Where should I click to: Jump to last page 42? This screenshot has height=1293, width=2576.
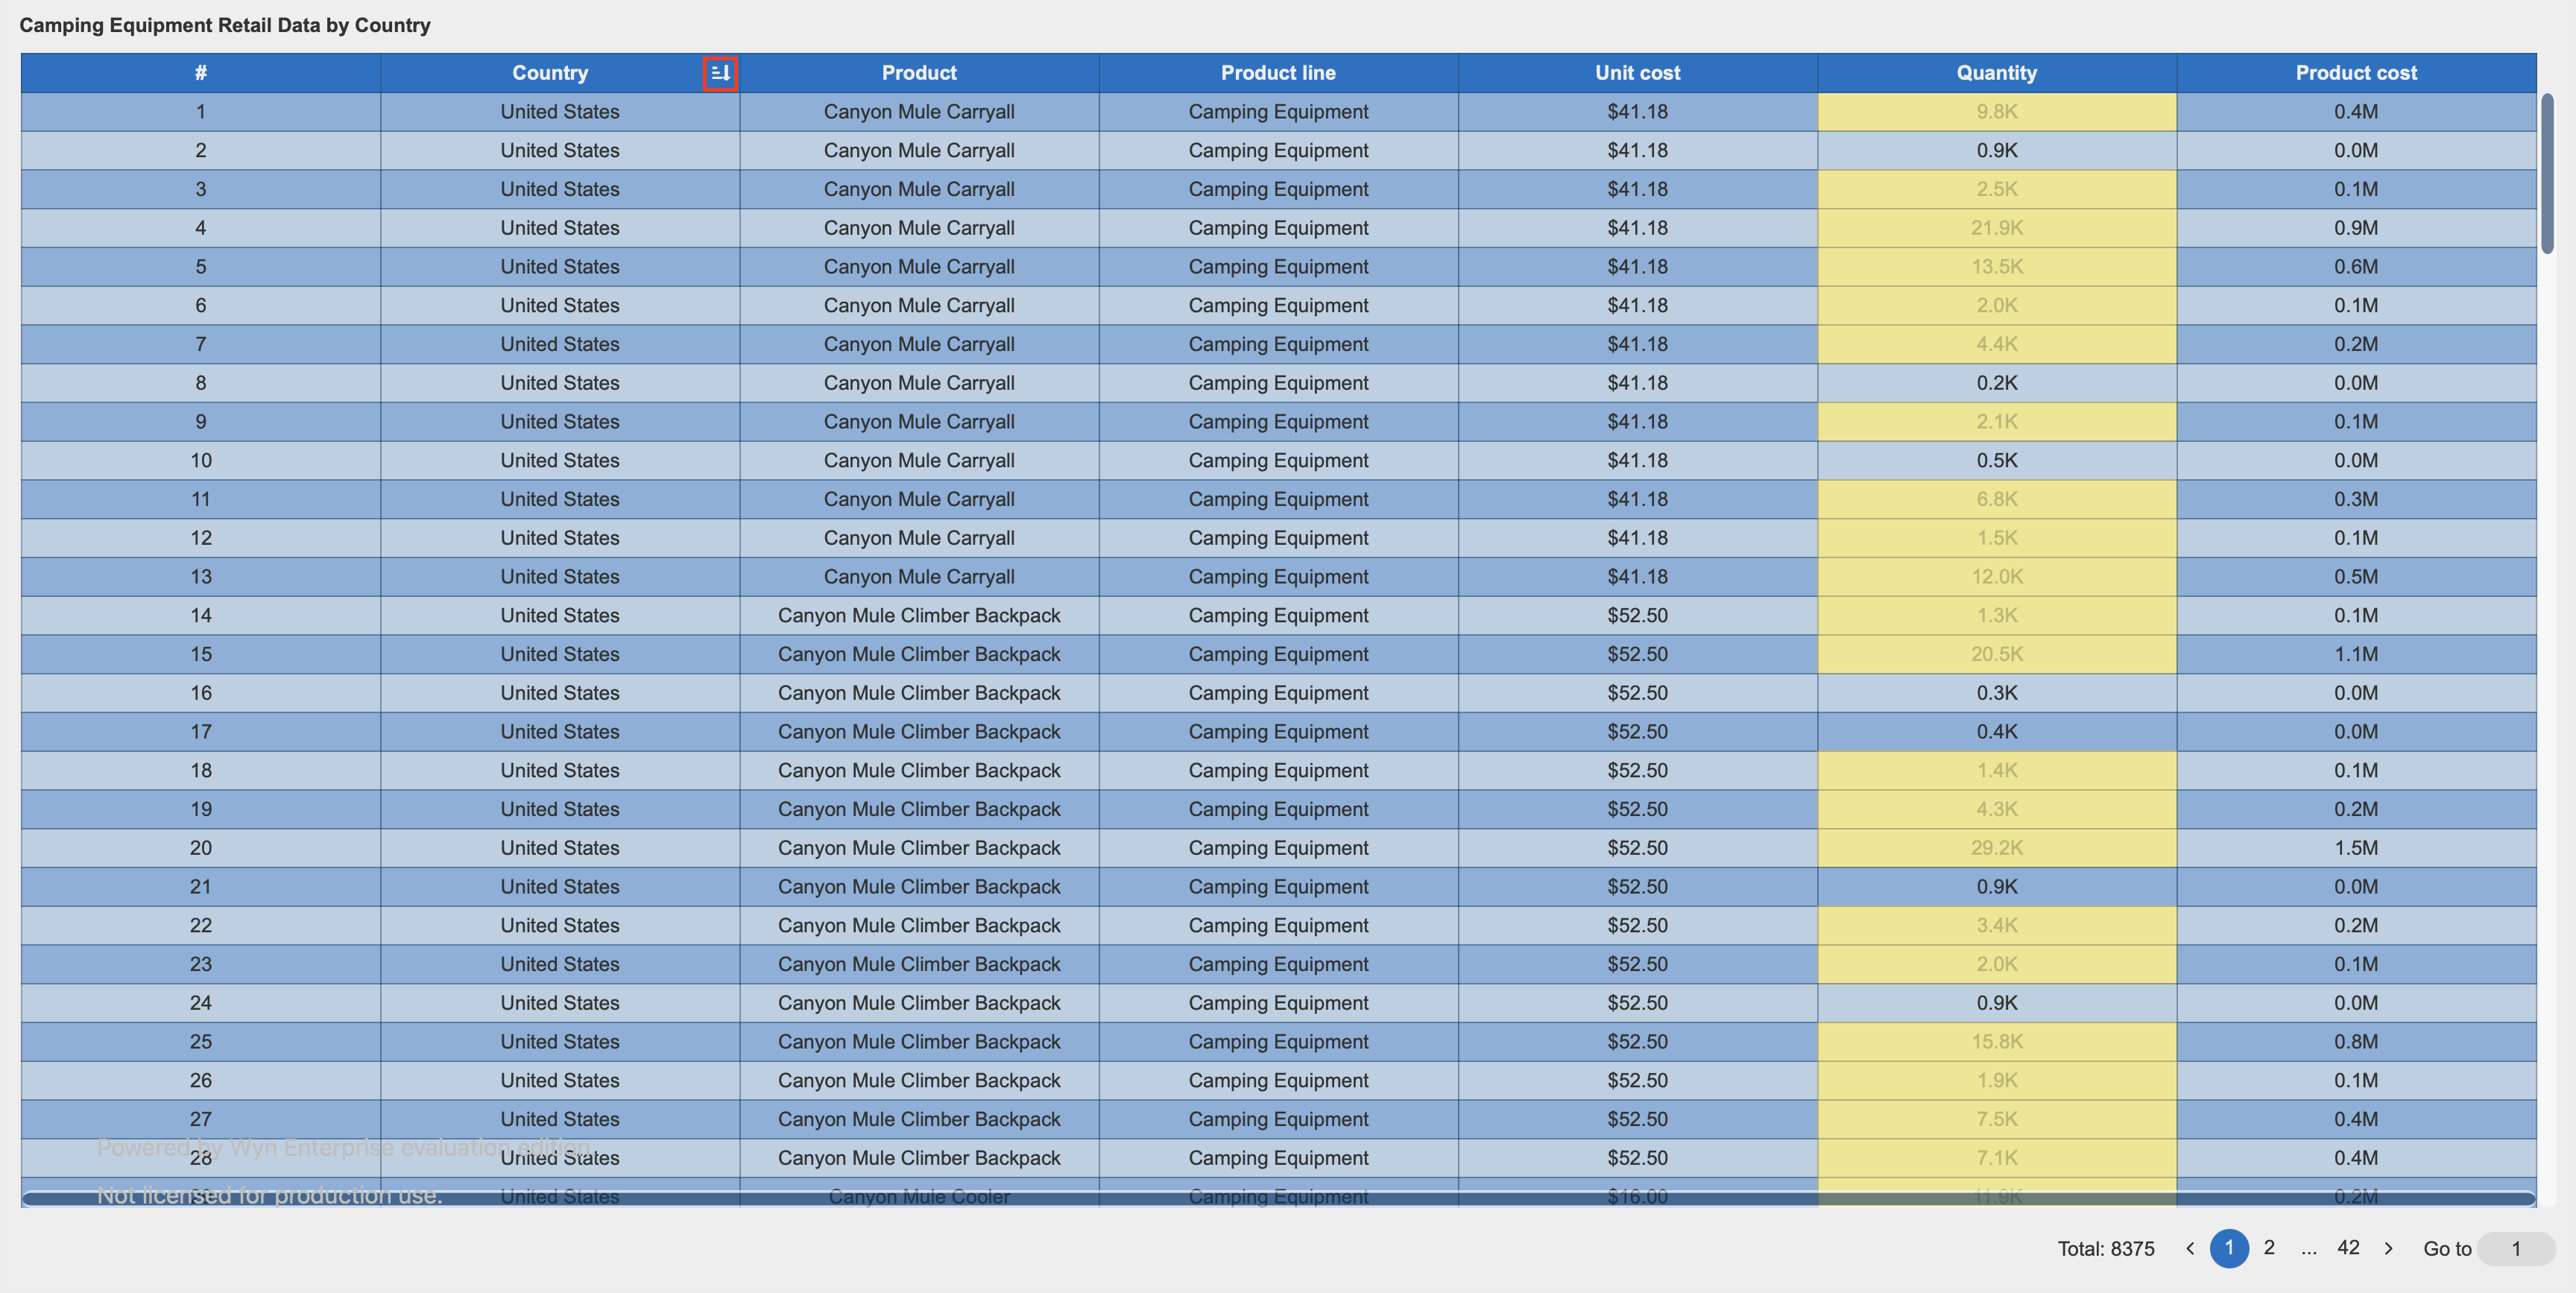2348,1248
